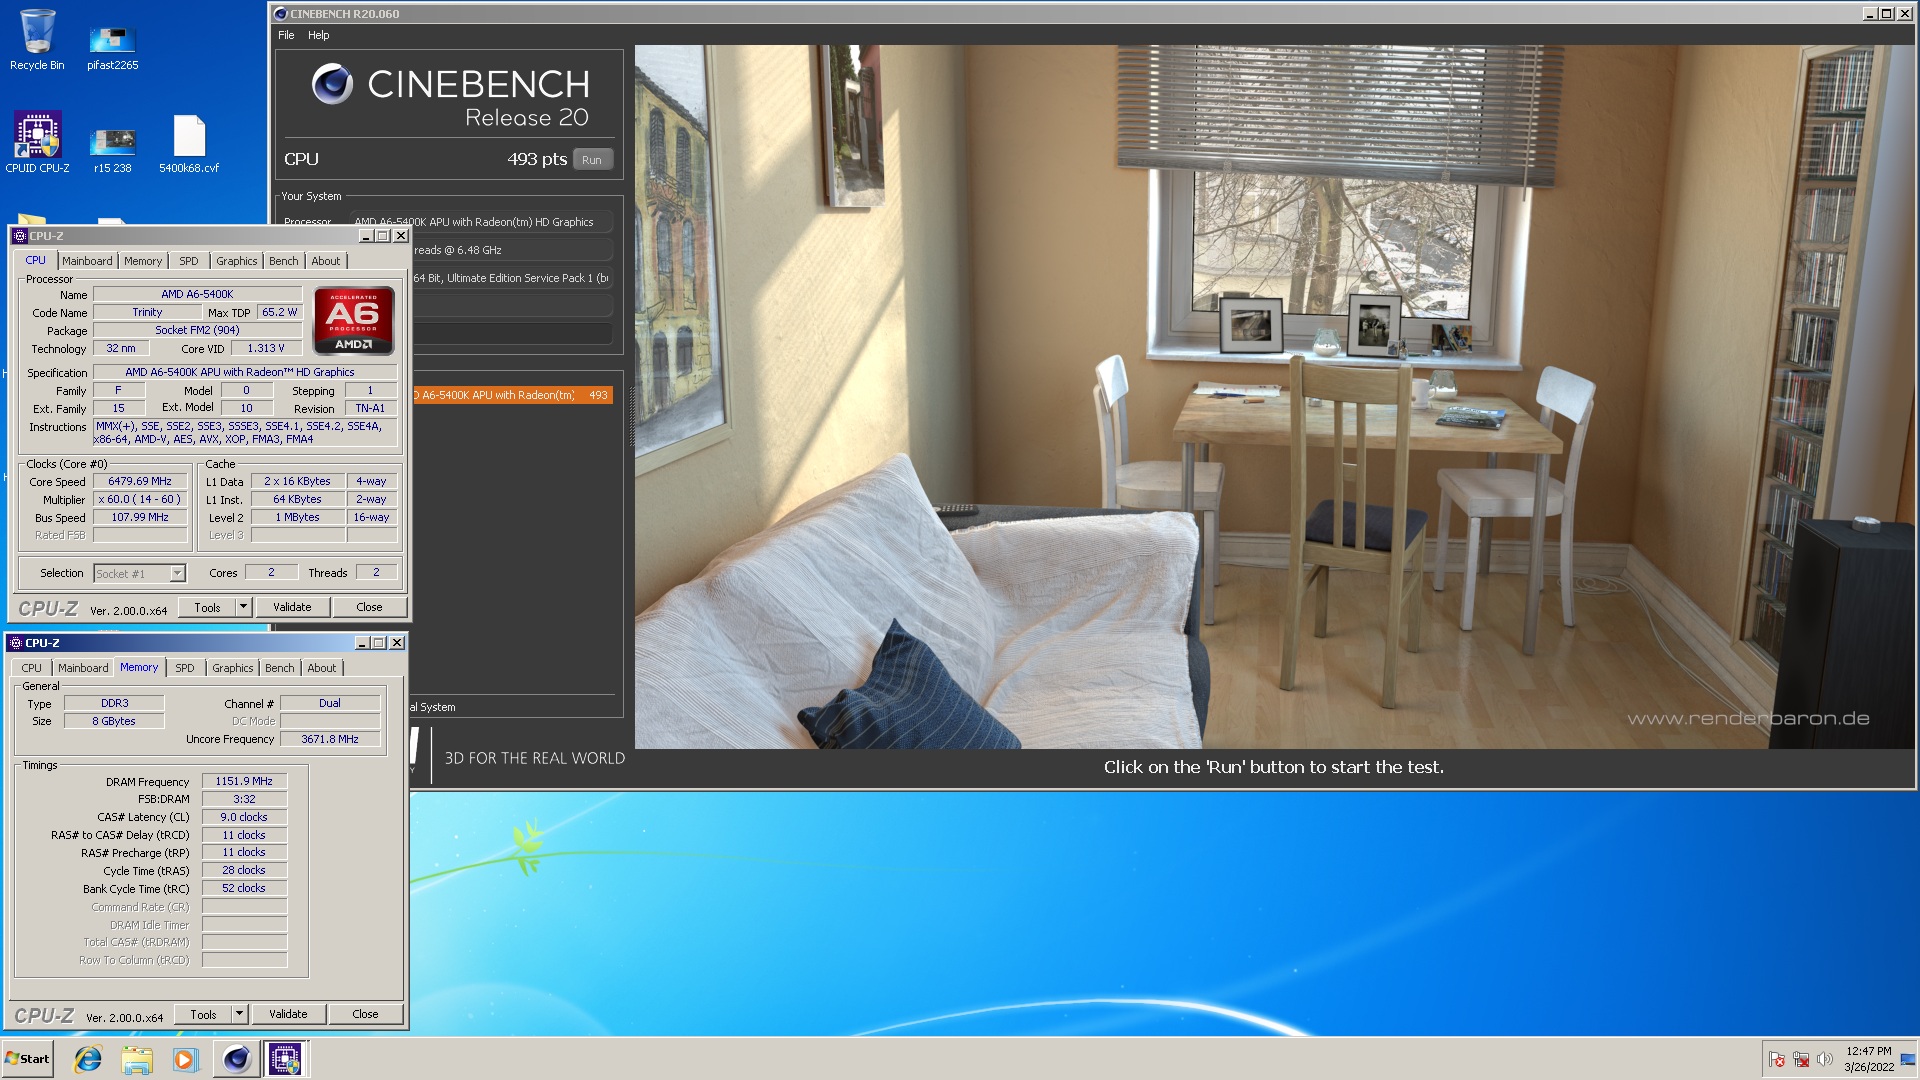Select the pifast2265 desktop icon
Image resolution: width=1920 pixels, height=1080 pixels.
tap(112, 46)
